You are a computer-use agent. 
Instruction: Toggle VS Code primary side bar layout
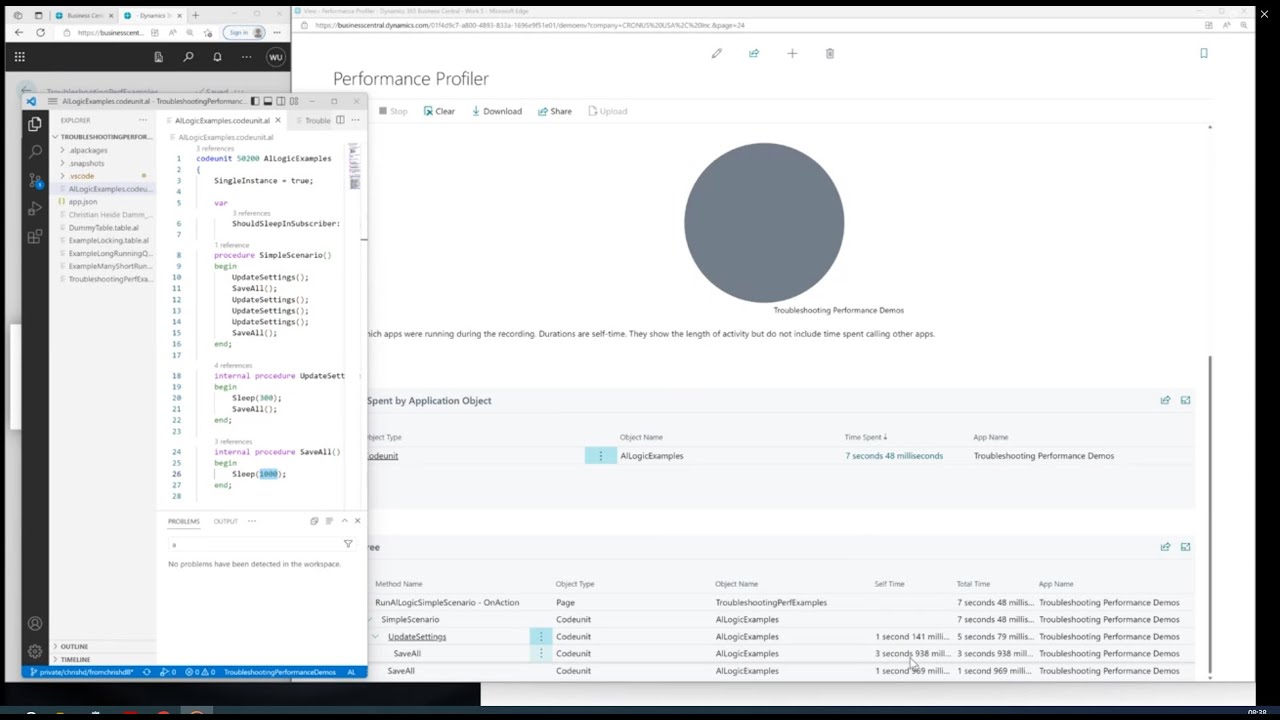(x=255, y=101)
